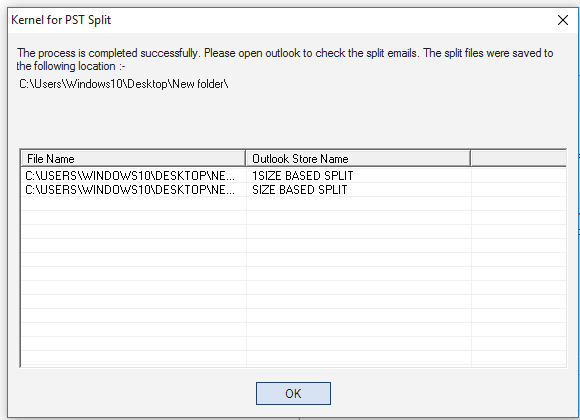Select the file path row for SIZE BASED SPLIT

[x=130, y=189]
